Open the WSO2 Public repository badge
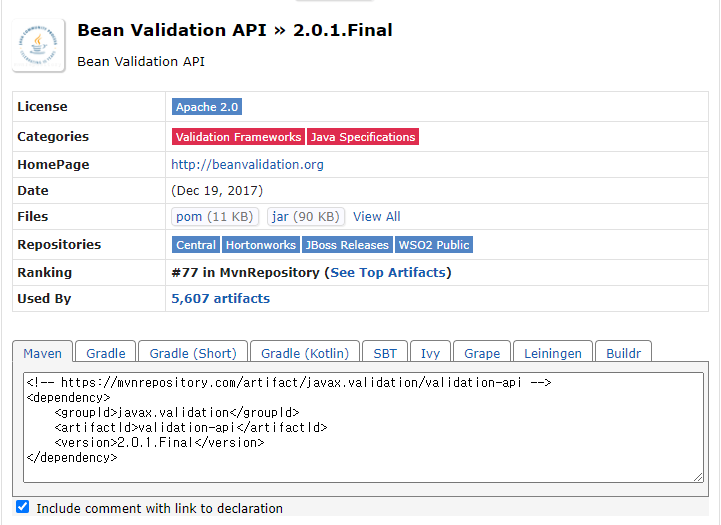721x525 pixels. click(434, 245)
